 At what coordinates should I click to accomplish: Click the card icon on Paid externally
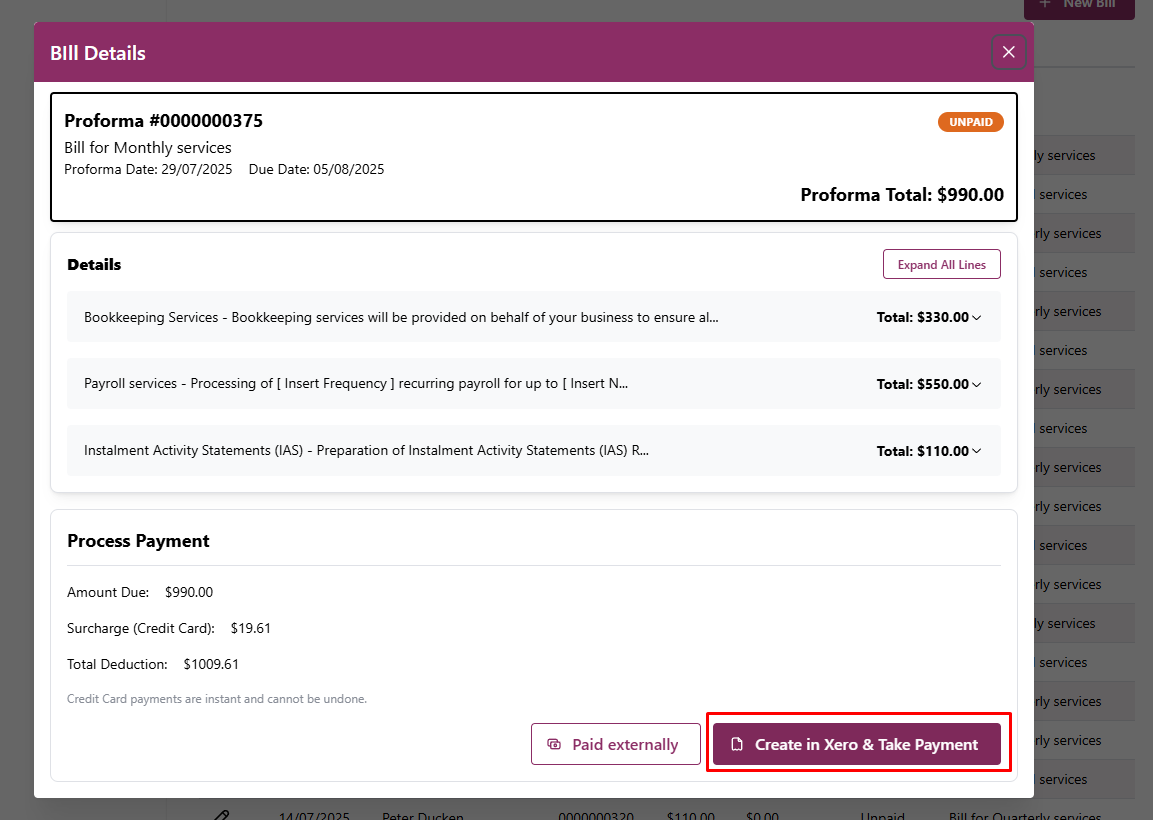[554, 744]
